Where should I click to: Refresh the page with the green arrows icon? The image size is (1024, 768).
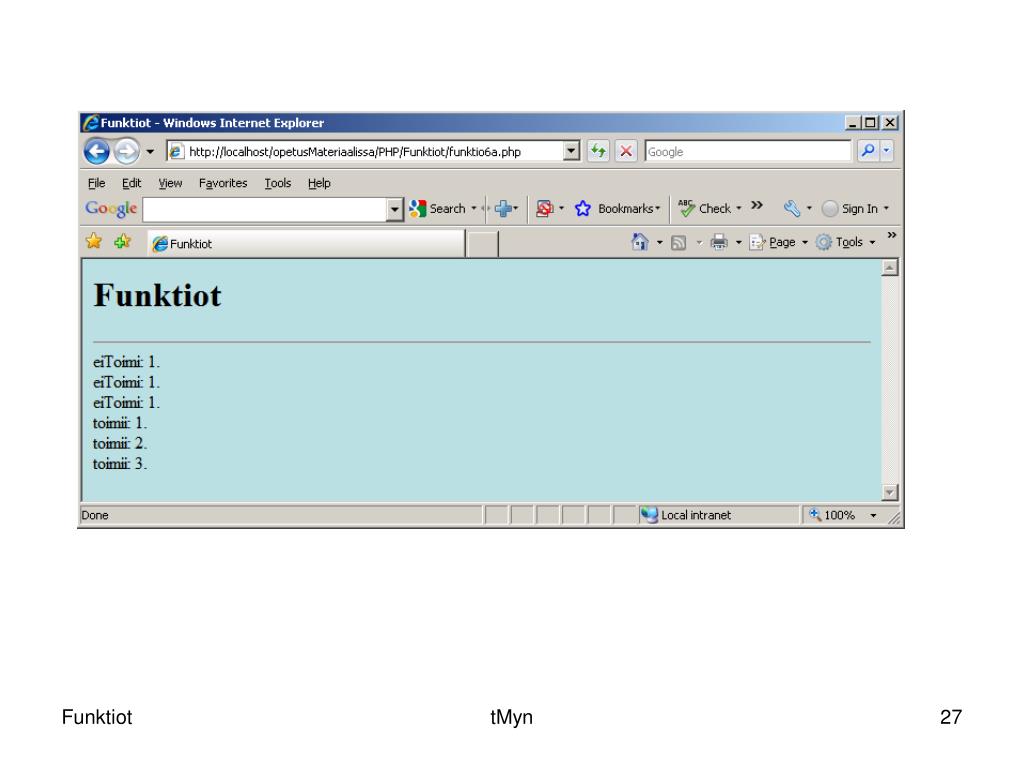point(598,152)
